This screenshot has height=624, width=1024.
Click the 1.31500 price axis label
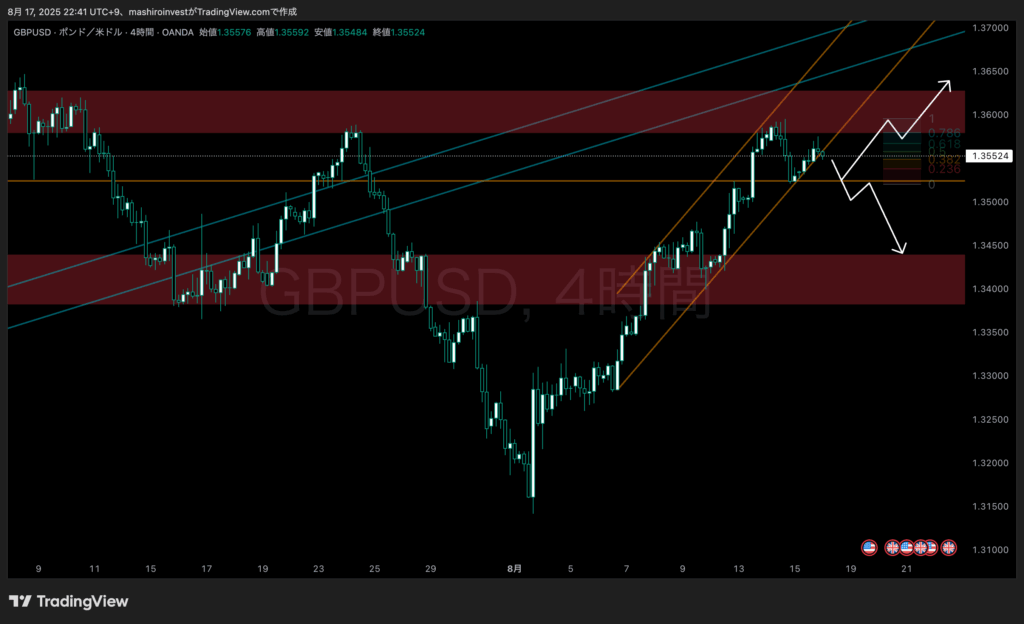(990, 507)
